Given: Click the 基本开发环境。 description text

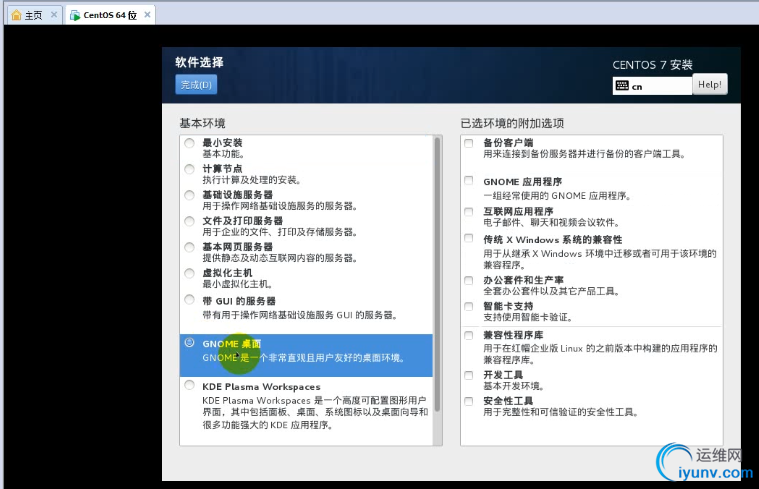Looking at the screenshot, I should pos(514,386).
